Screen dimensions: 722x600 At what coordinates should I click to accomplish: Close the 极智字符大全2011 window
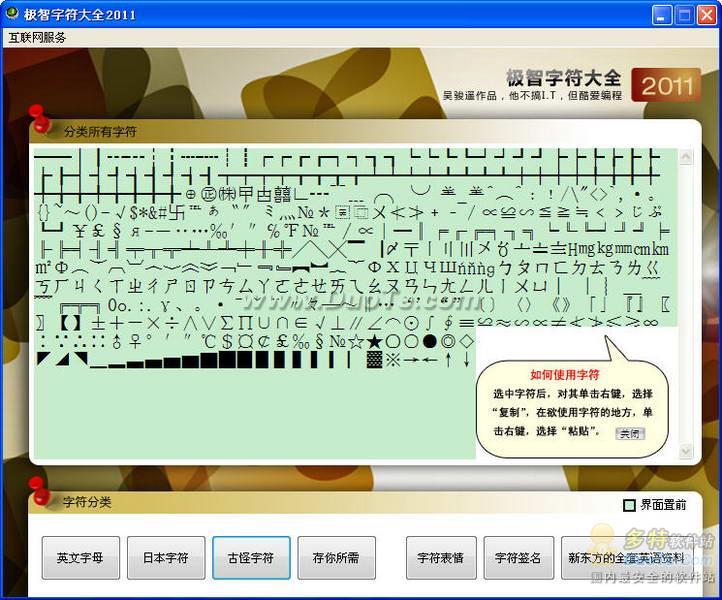tap(706, 15)
